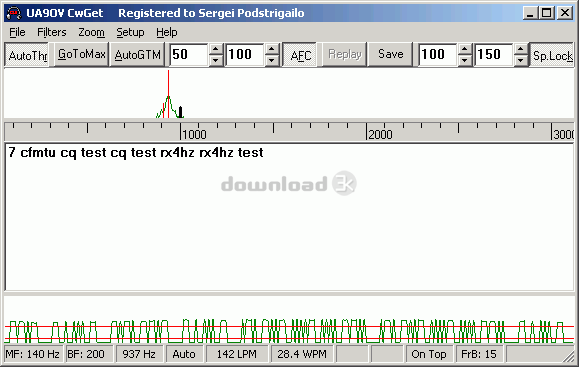Click in the input field showing 150

494,55
